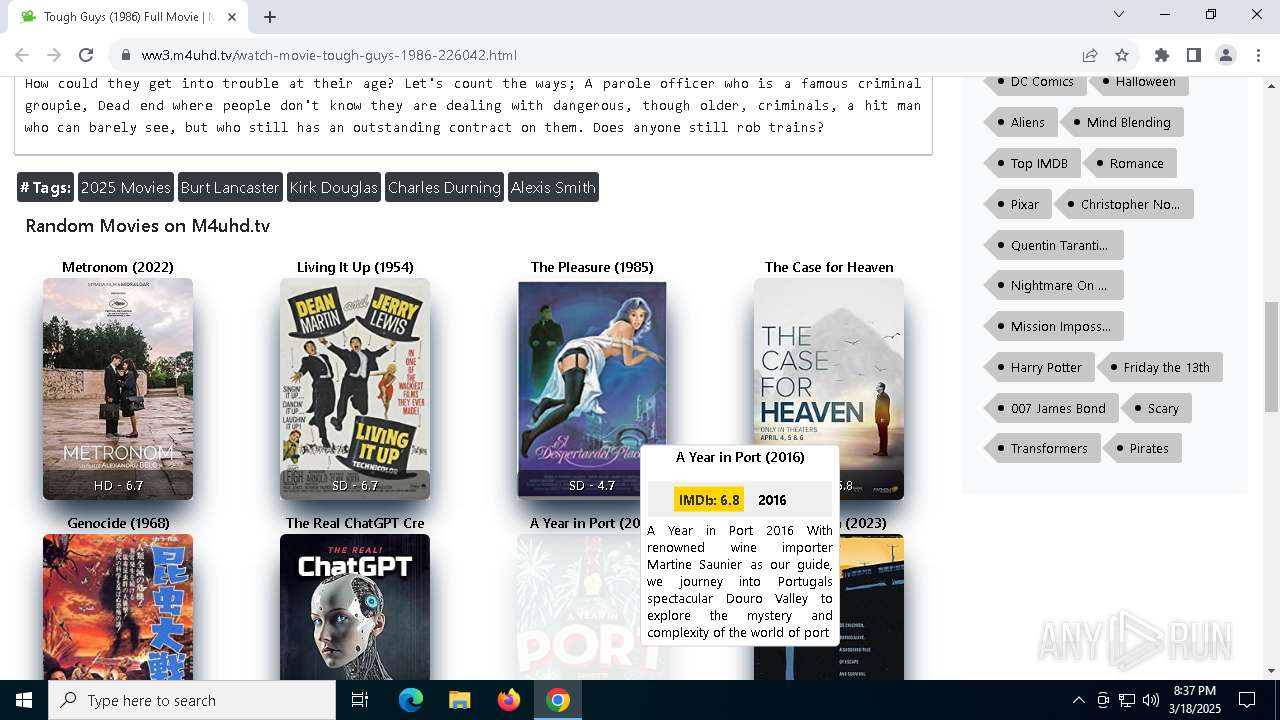Open the Genocide (1968) poster

(x=118, y=607)
